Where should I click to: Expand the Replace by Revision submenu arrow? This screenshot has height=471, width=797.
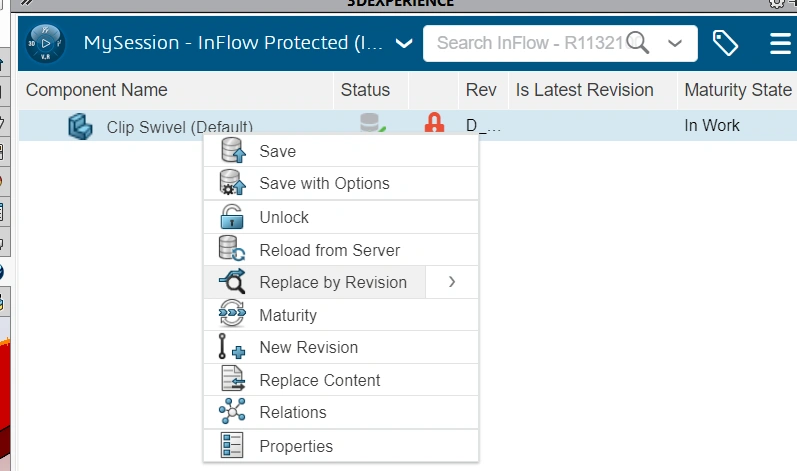click(x=452, y=282)
